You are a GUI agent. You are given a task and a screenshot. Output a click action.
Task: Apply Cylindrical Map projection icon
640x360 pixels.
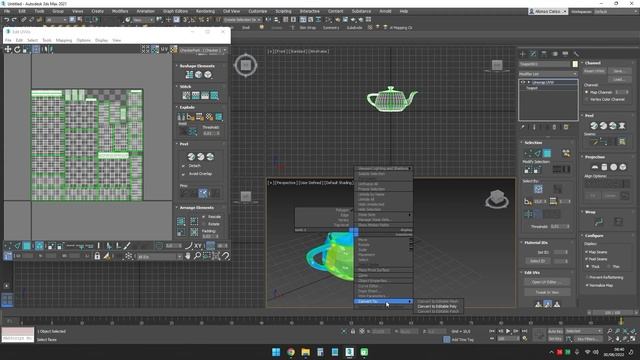(x=604, y=167)
